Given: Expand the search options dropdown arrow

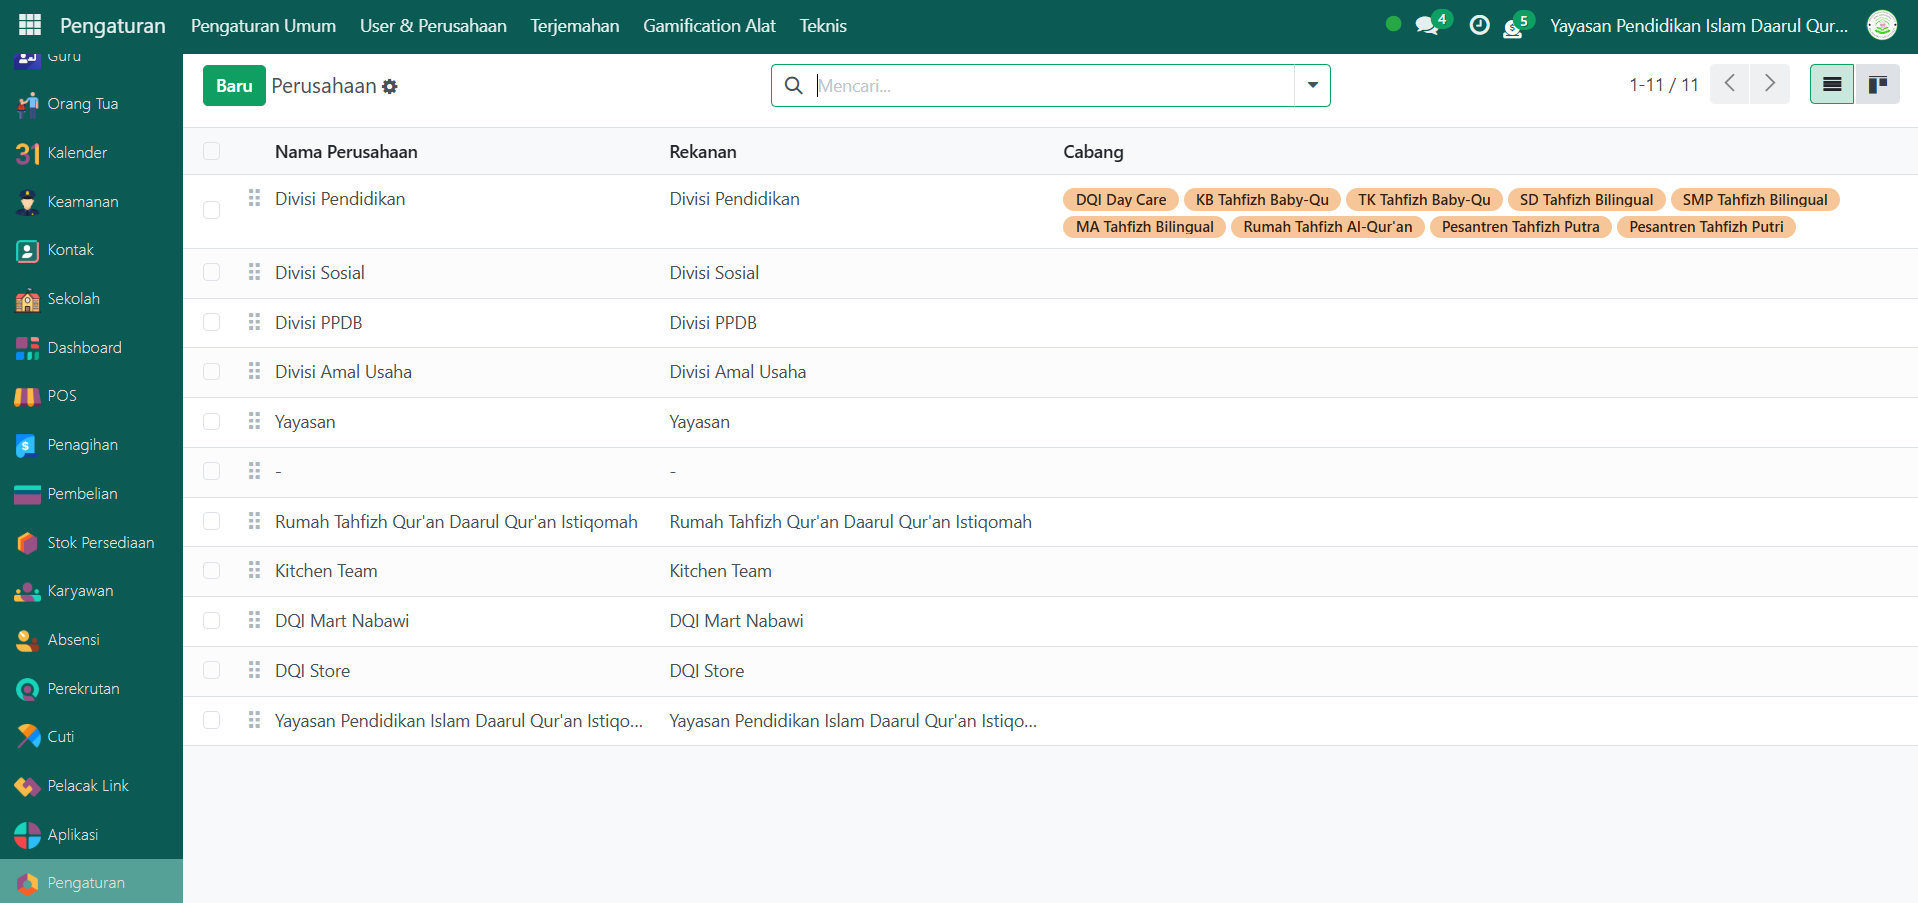Looking at the screenshot, I should pos(1312,86).
